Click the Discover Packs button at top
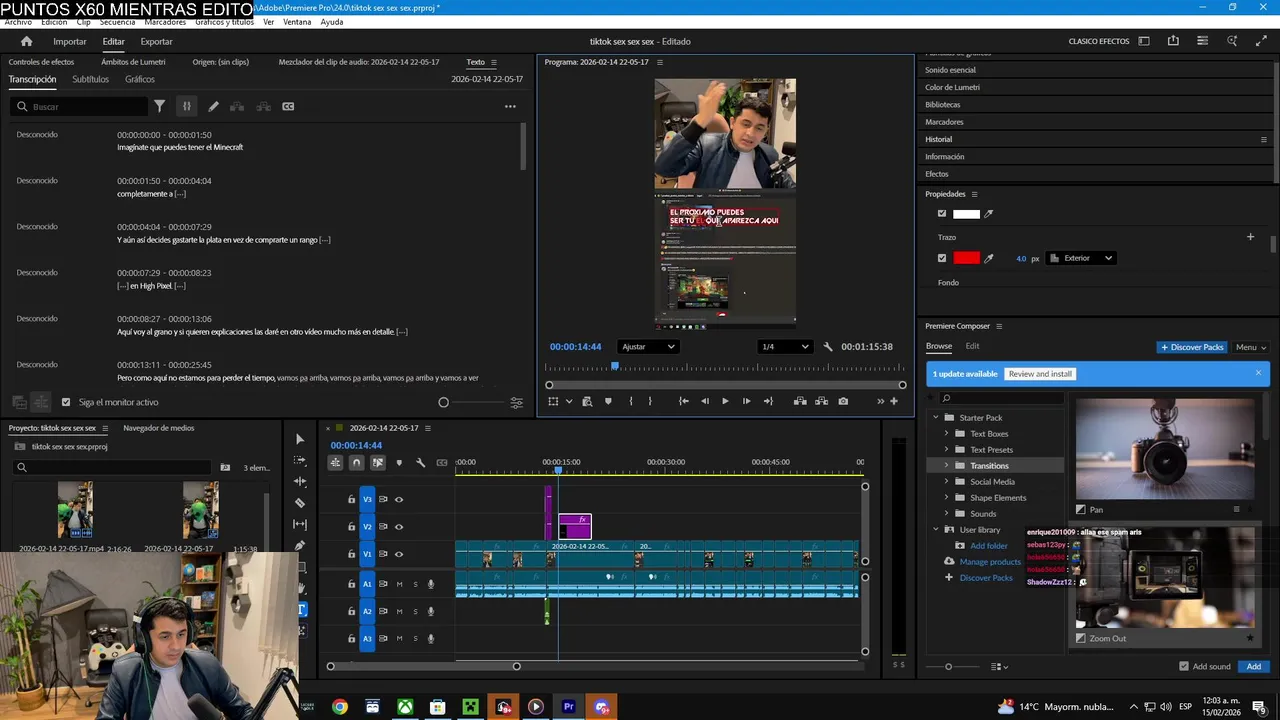Viewport: 1280px width, 720px height. 1192,347
